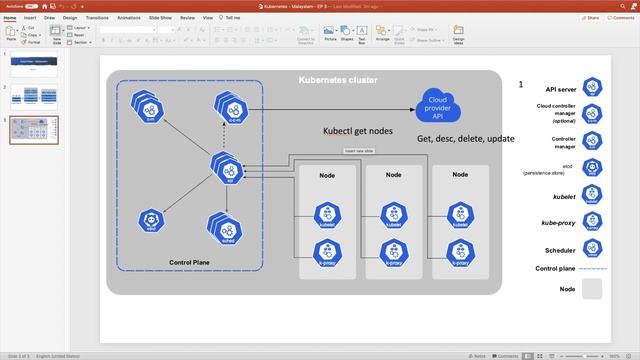Open Design Ideas pane
Viewport: 640px width, 360px height.
(x=458, y=34)
